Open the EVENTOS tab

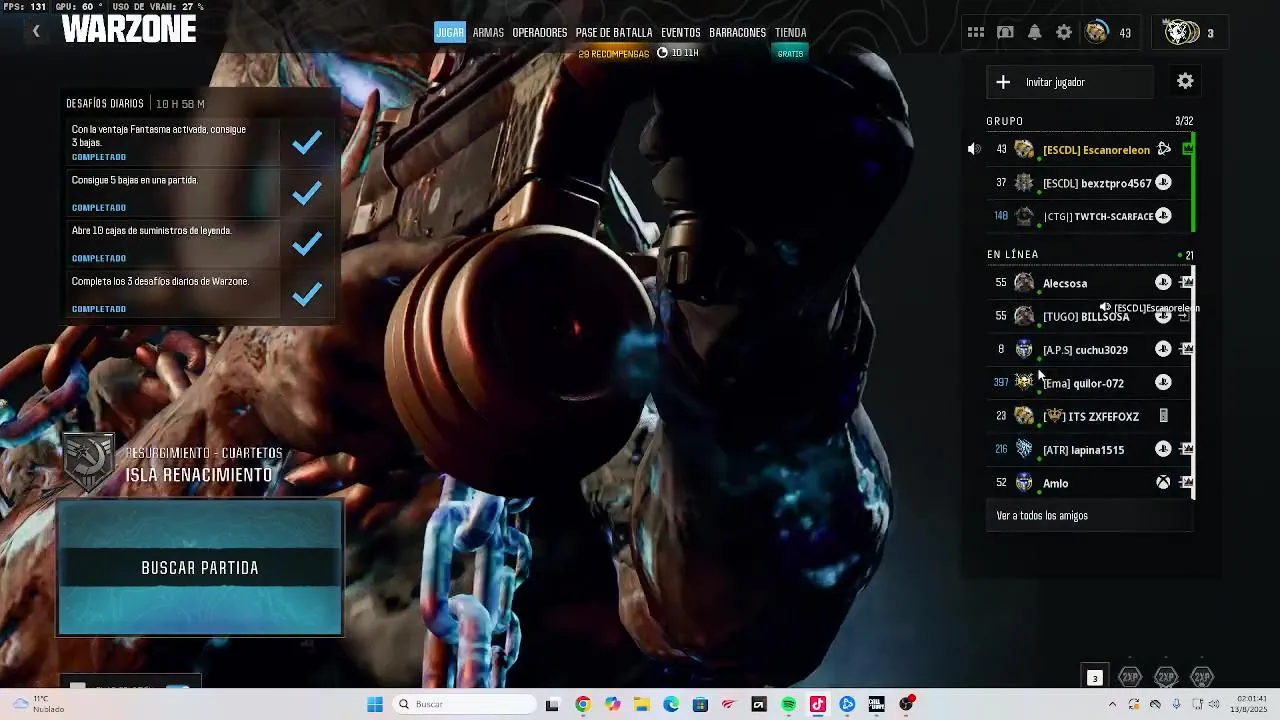coord(681,33)
